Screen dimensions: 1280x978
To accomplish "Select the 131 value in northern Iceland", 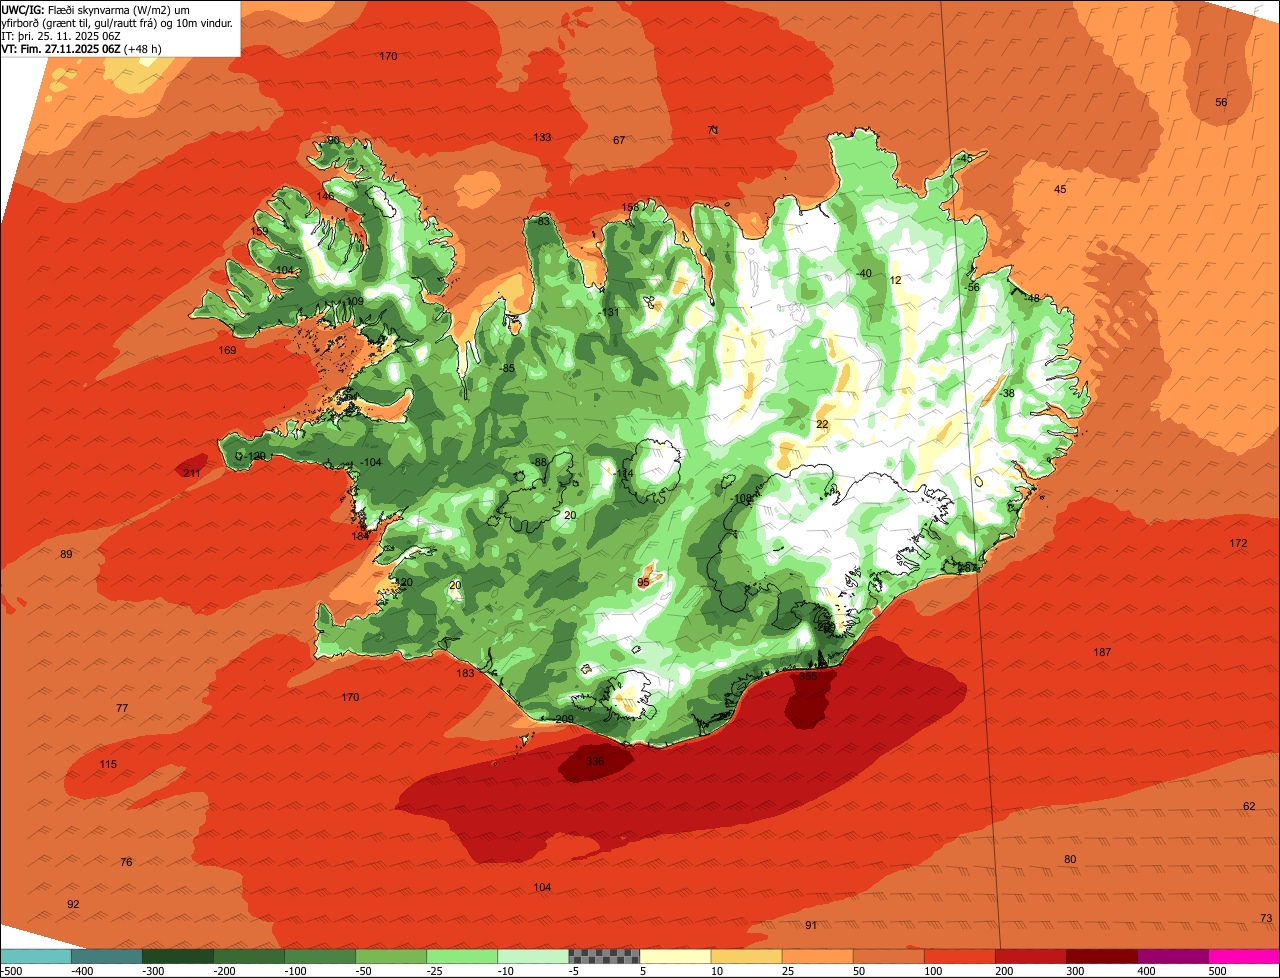I will pyautogui.click(x=611, y=312).
